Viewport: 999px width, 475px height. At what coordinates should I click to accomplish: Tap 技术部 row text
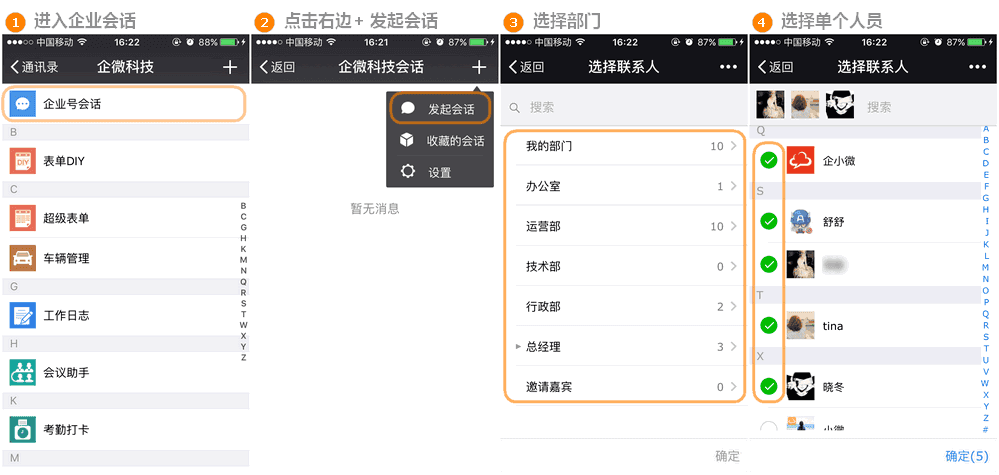[543, 267]
